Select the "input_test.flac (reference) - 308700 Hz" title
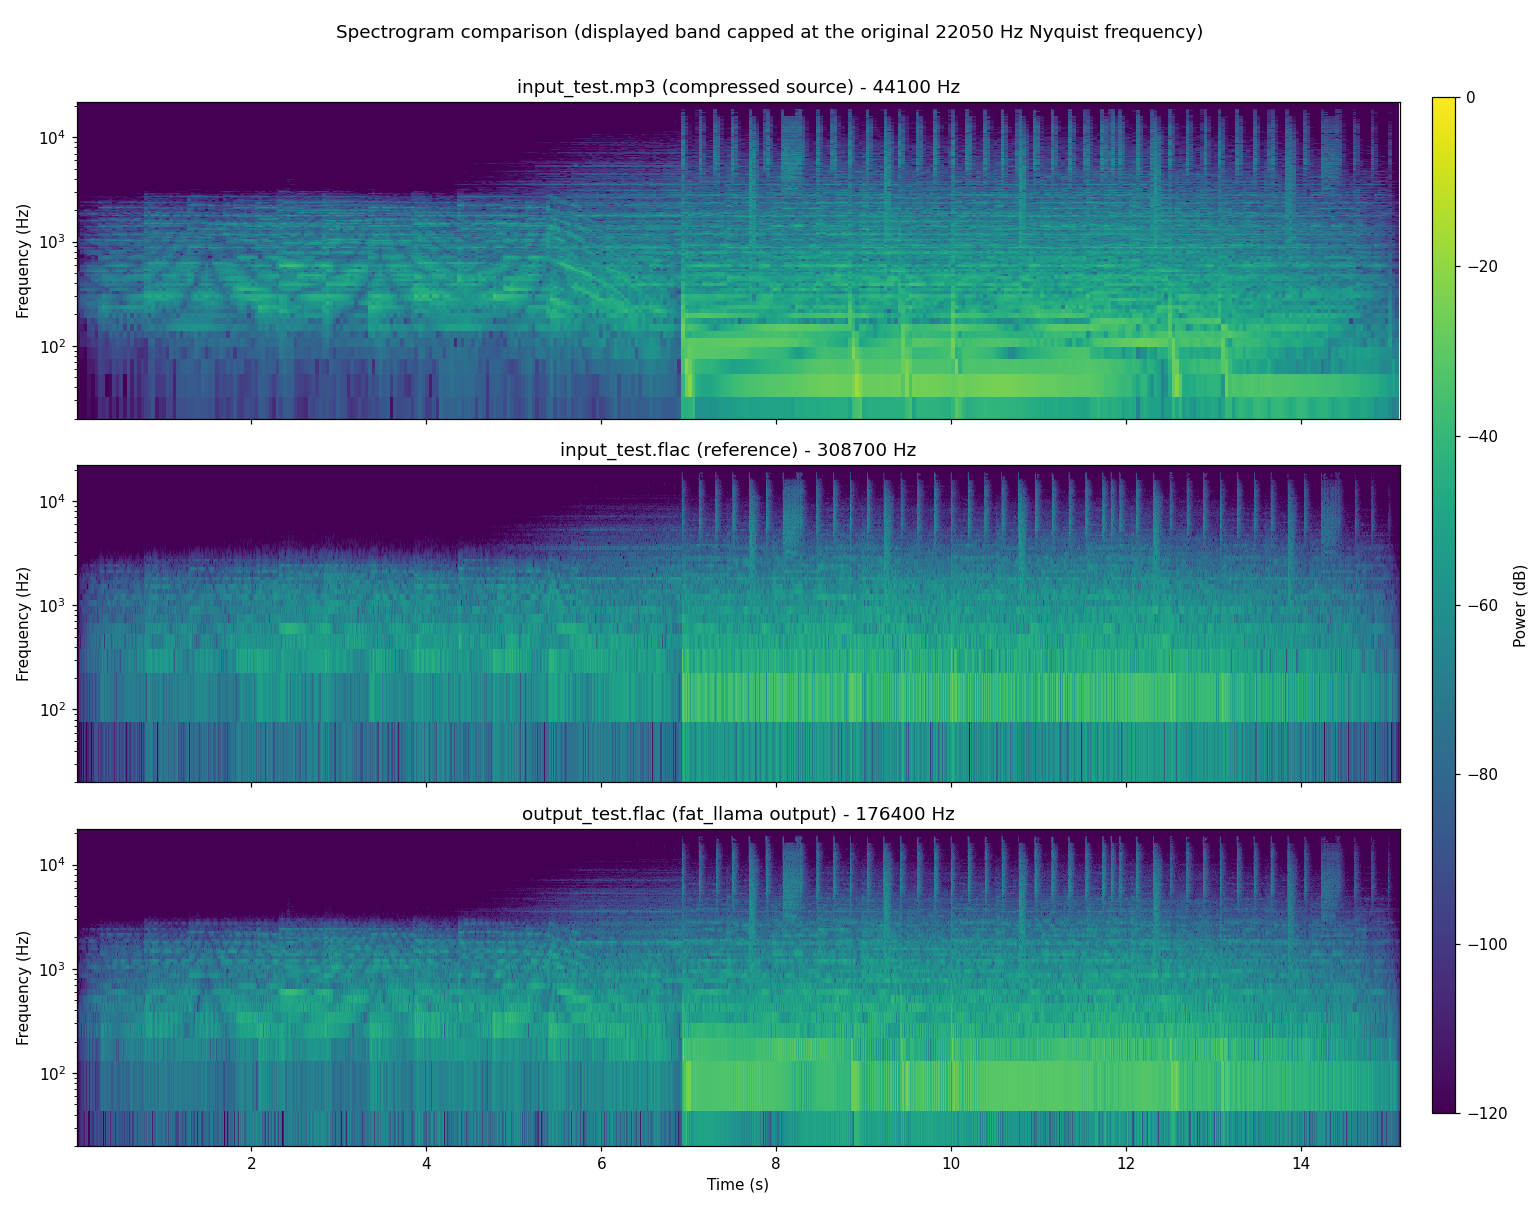Image resolution: width=1540 pixels, height=1210 pixels. coord(738,450)
